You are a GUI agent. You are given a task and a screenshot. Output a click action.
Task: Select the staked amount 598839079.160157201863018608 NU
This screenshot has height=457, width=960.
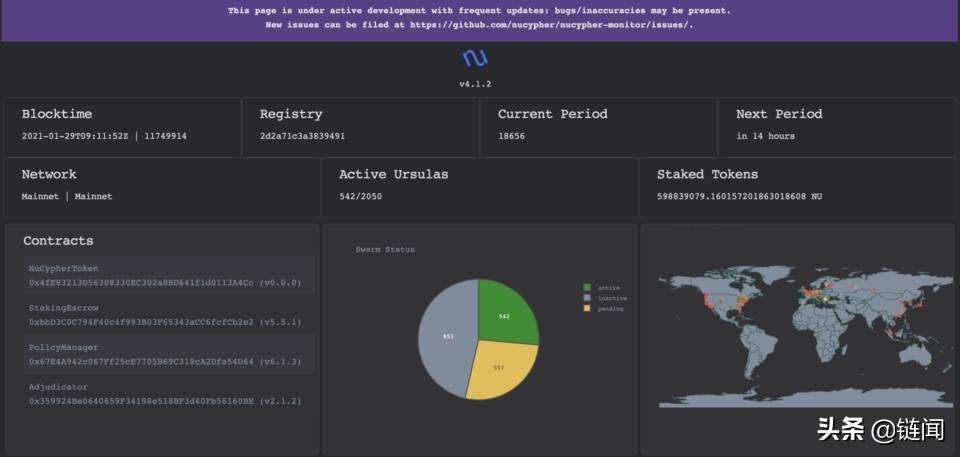(x=740, y=197)
